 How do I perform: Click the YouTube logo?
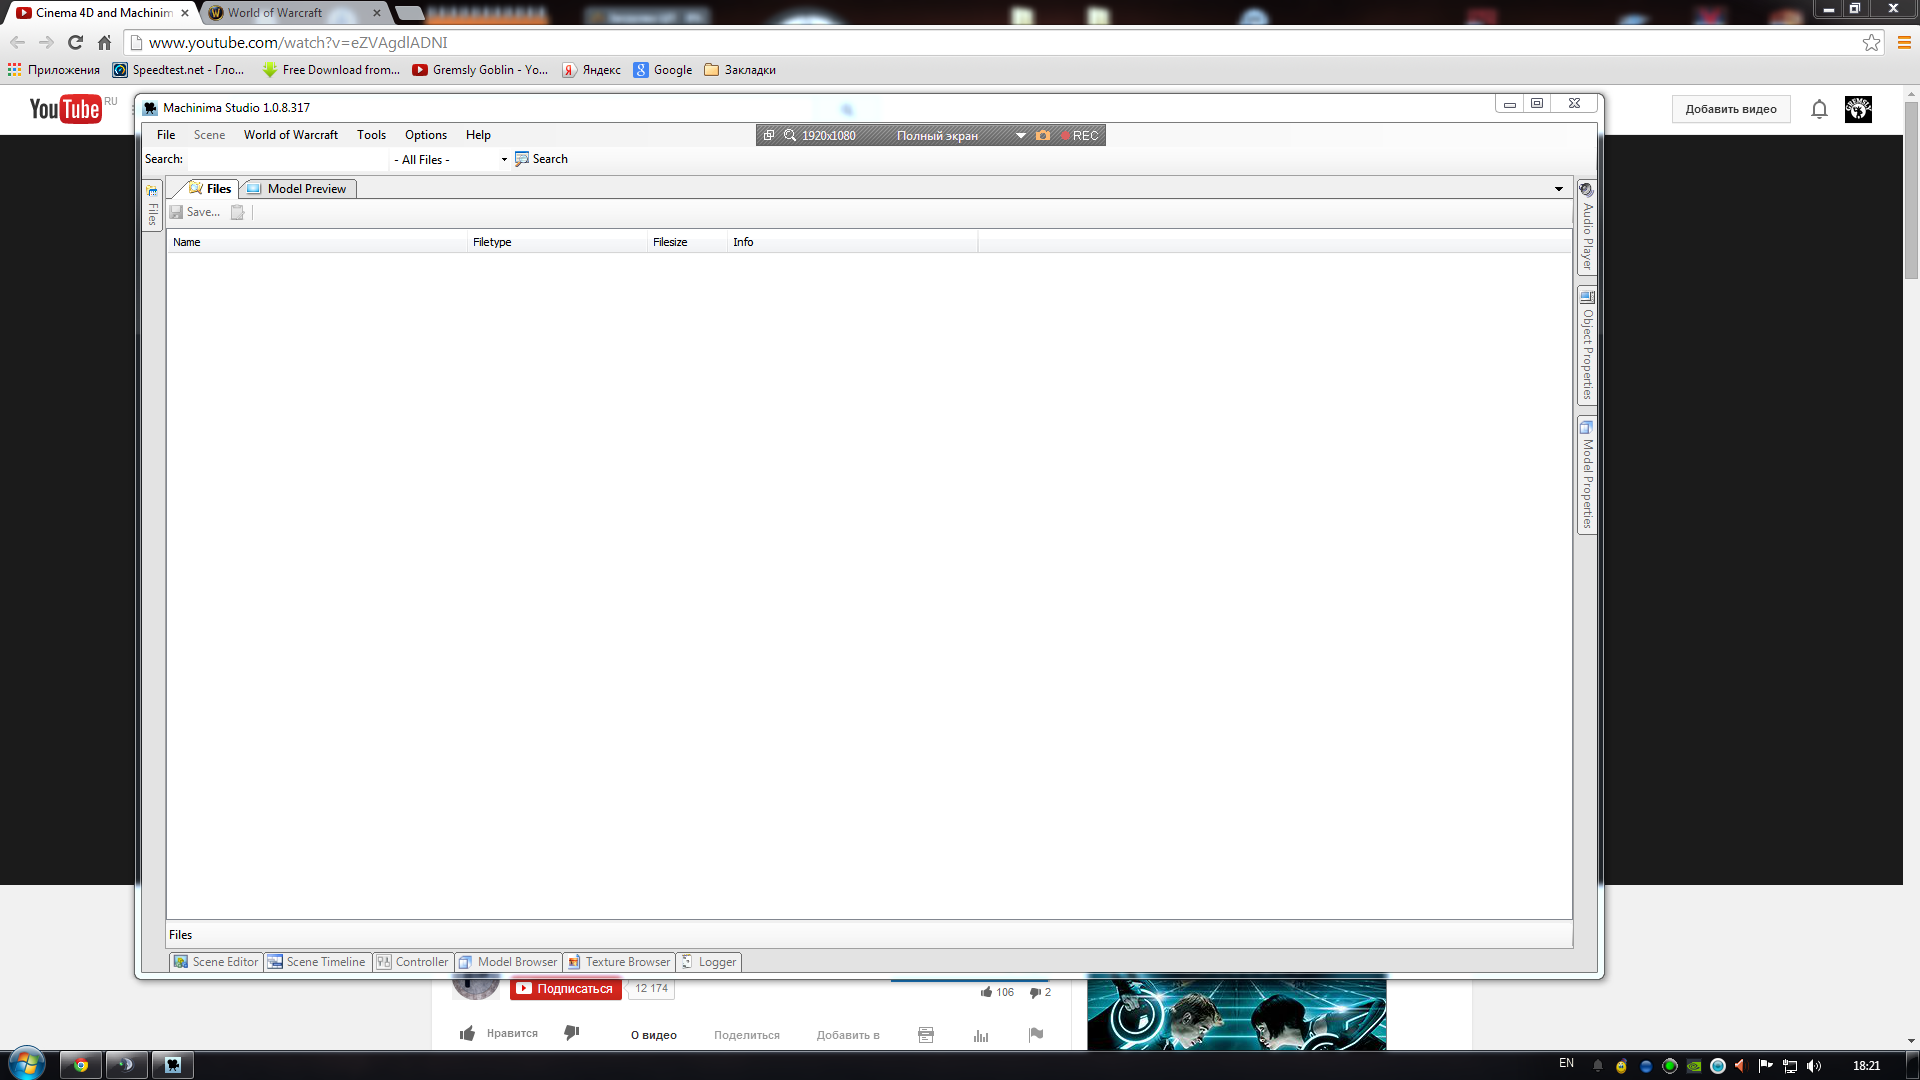65,109
